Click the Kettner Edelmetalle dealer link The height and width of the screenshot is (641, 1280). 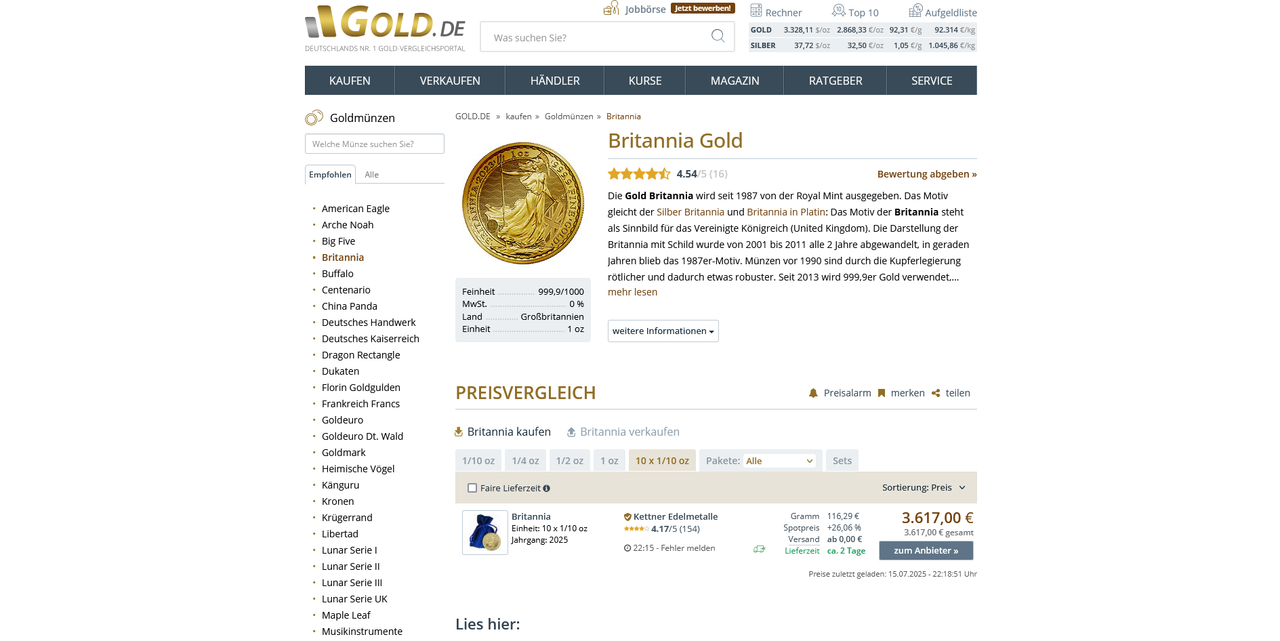point(675,517)
